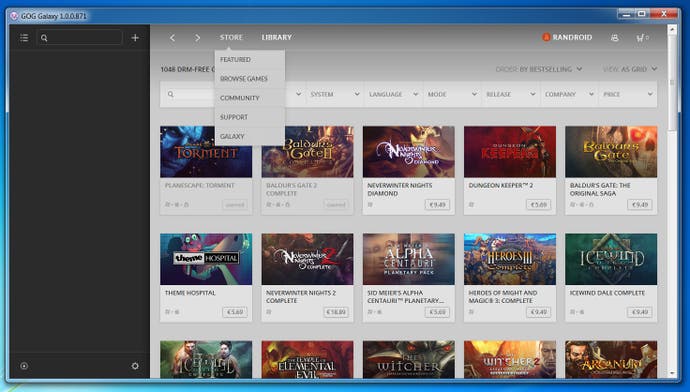Viewport: 690px width, 392px height.
Task: Click the Dungeon Keeper 2 price button
Action: coord(538,205)
